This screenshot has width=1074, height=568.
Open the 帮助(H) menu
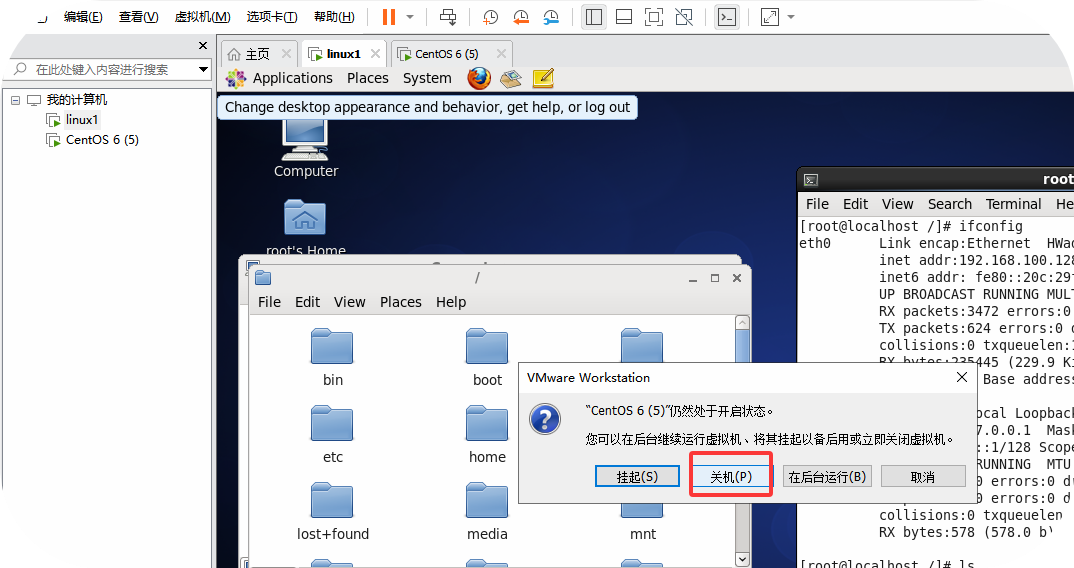pyautogui.click(x=334, y=17)
